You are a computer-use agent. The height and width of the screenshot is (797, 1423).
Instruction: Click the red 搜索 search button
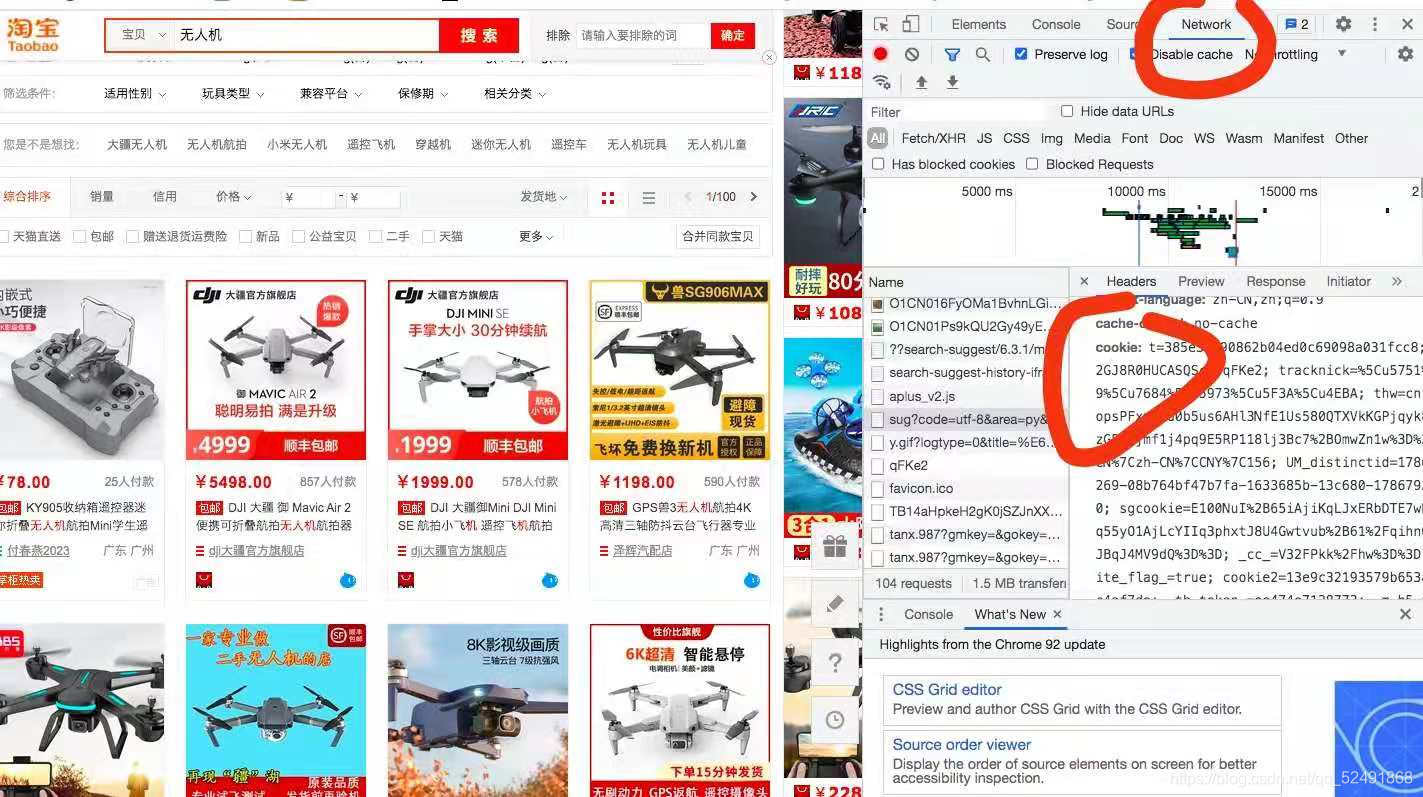pyautogui.click(x=479, y=35)
